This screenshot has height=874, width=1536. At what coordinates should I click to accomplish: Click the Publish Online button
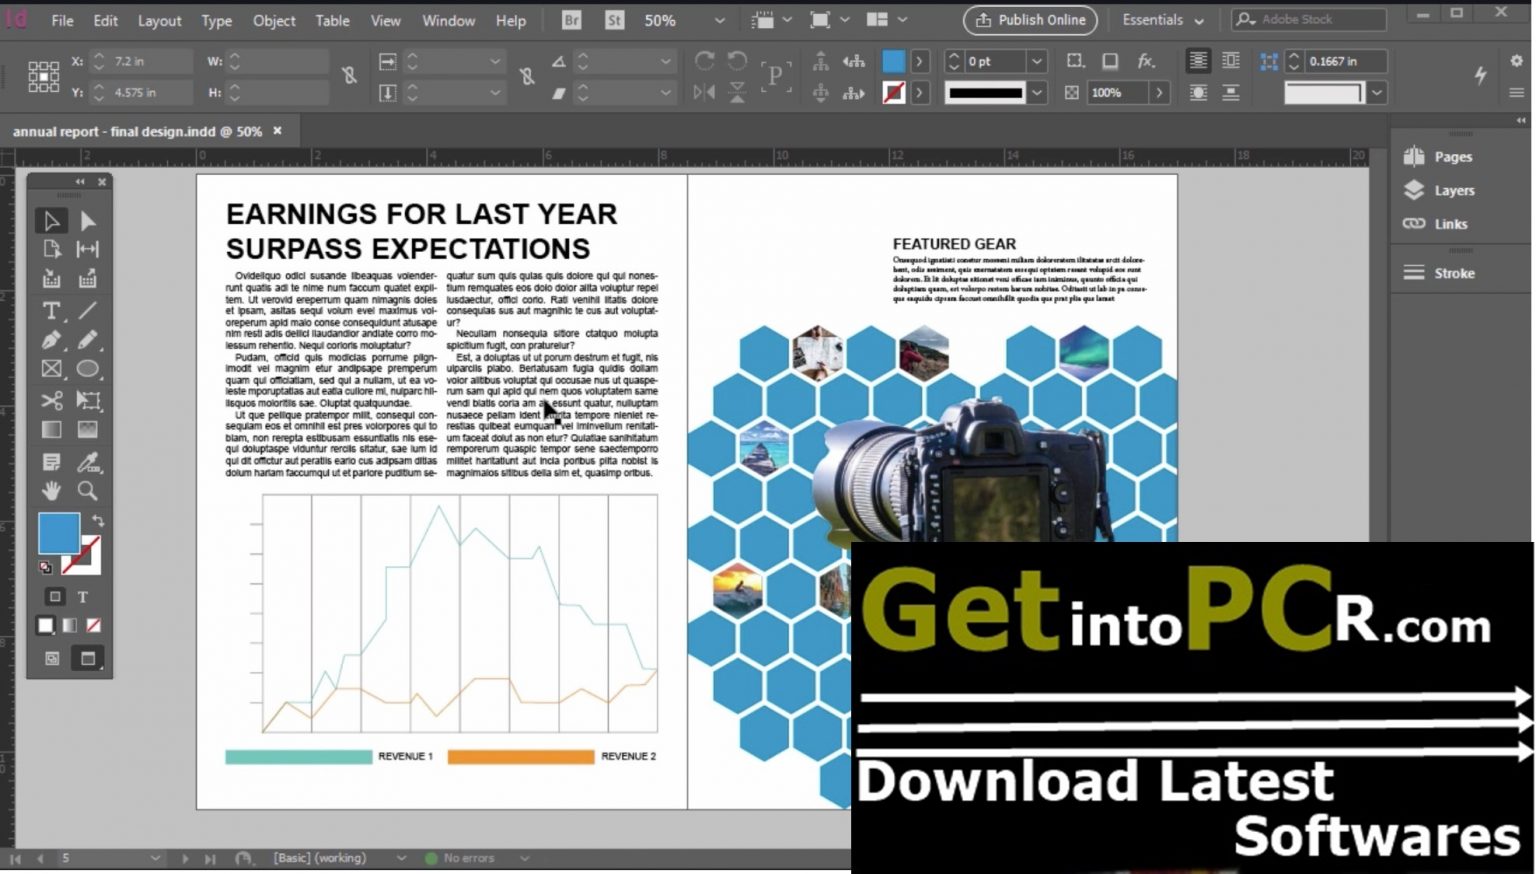click(1030, 20)
